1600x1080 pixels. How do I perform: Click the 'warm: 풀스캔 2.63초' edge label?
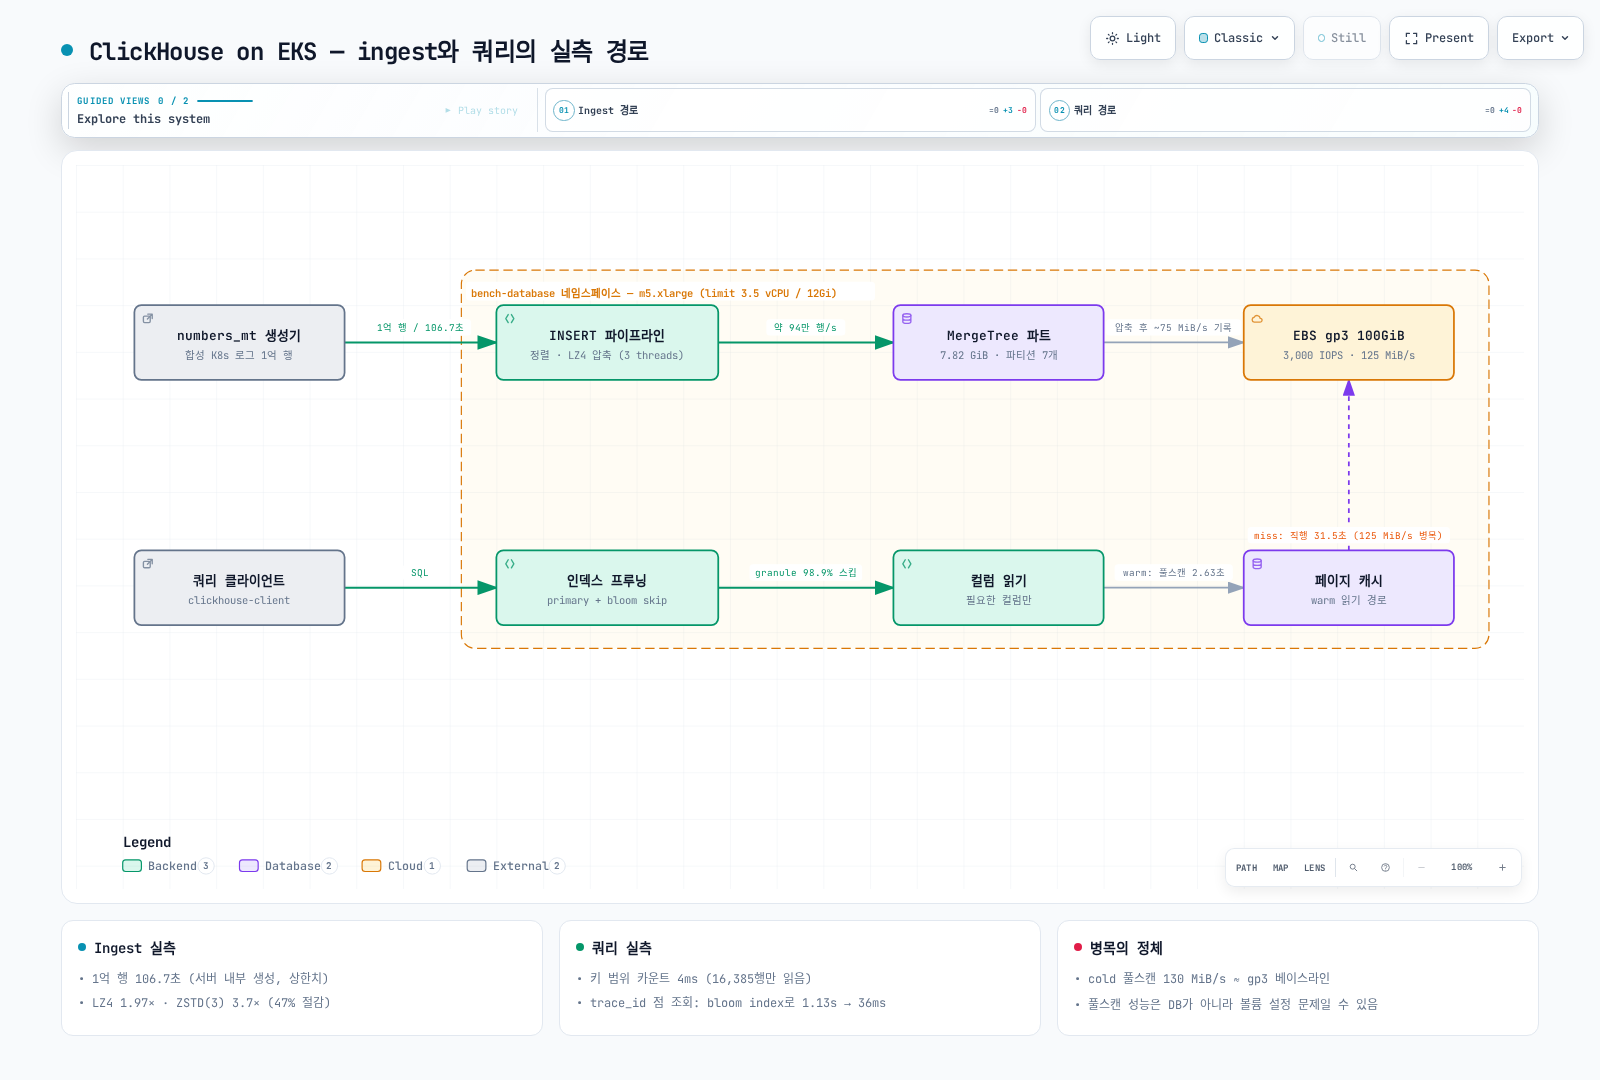point(1173,573)
